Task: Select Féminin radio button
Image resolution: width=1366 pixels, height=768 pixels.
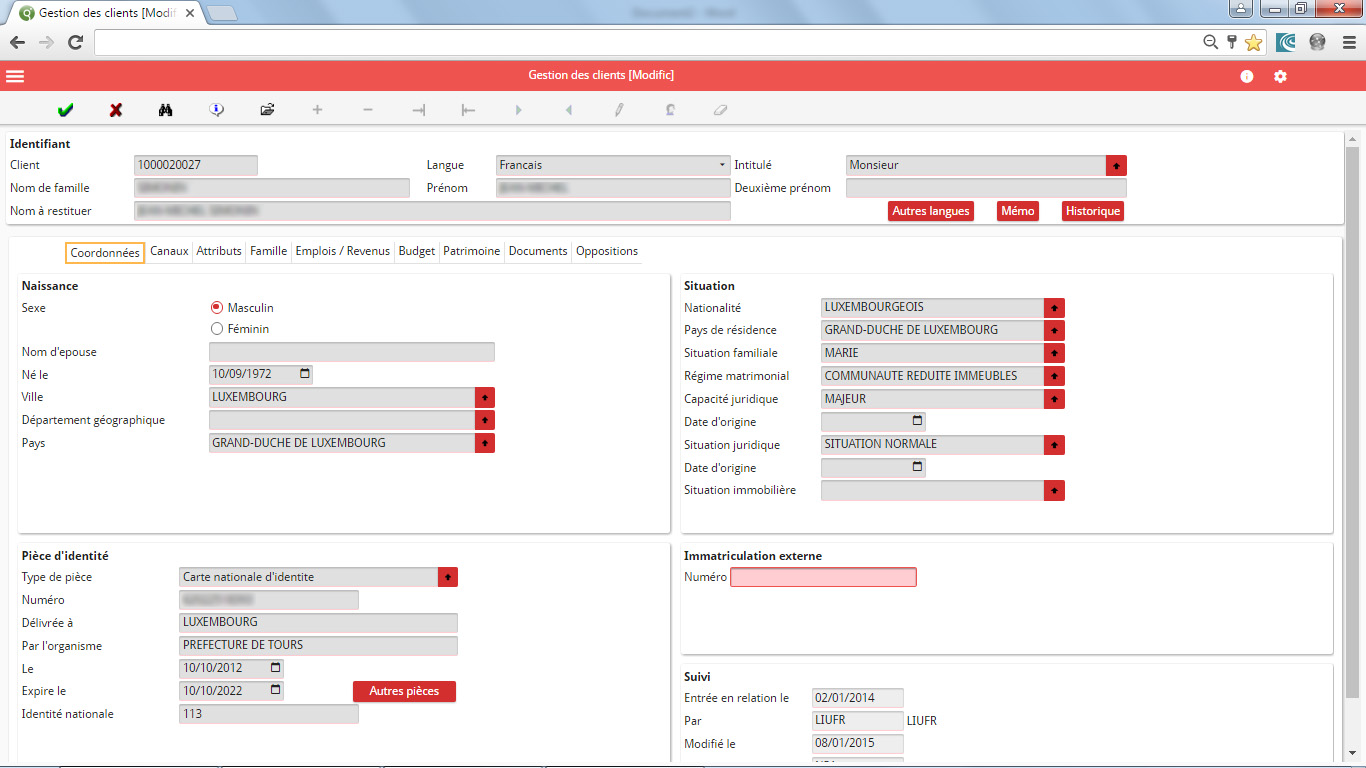Action: pos(217,329)
